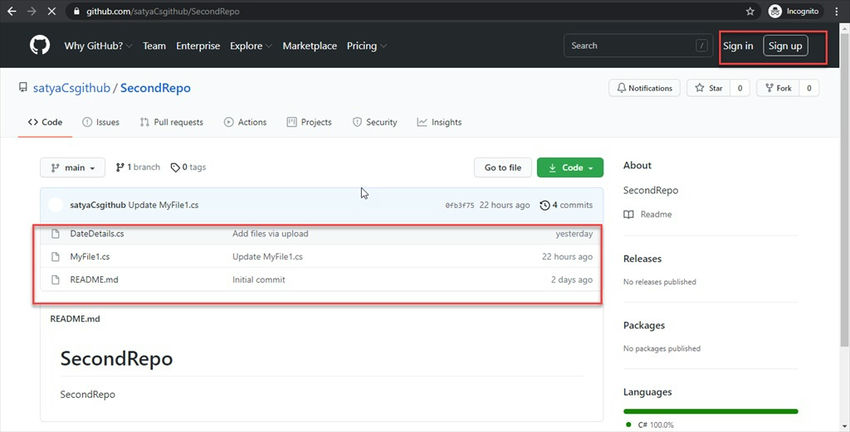
Task: Open Chrome three-dot menu
Action: 836,11
